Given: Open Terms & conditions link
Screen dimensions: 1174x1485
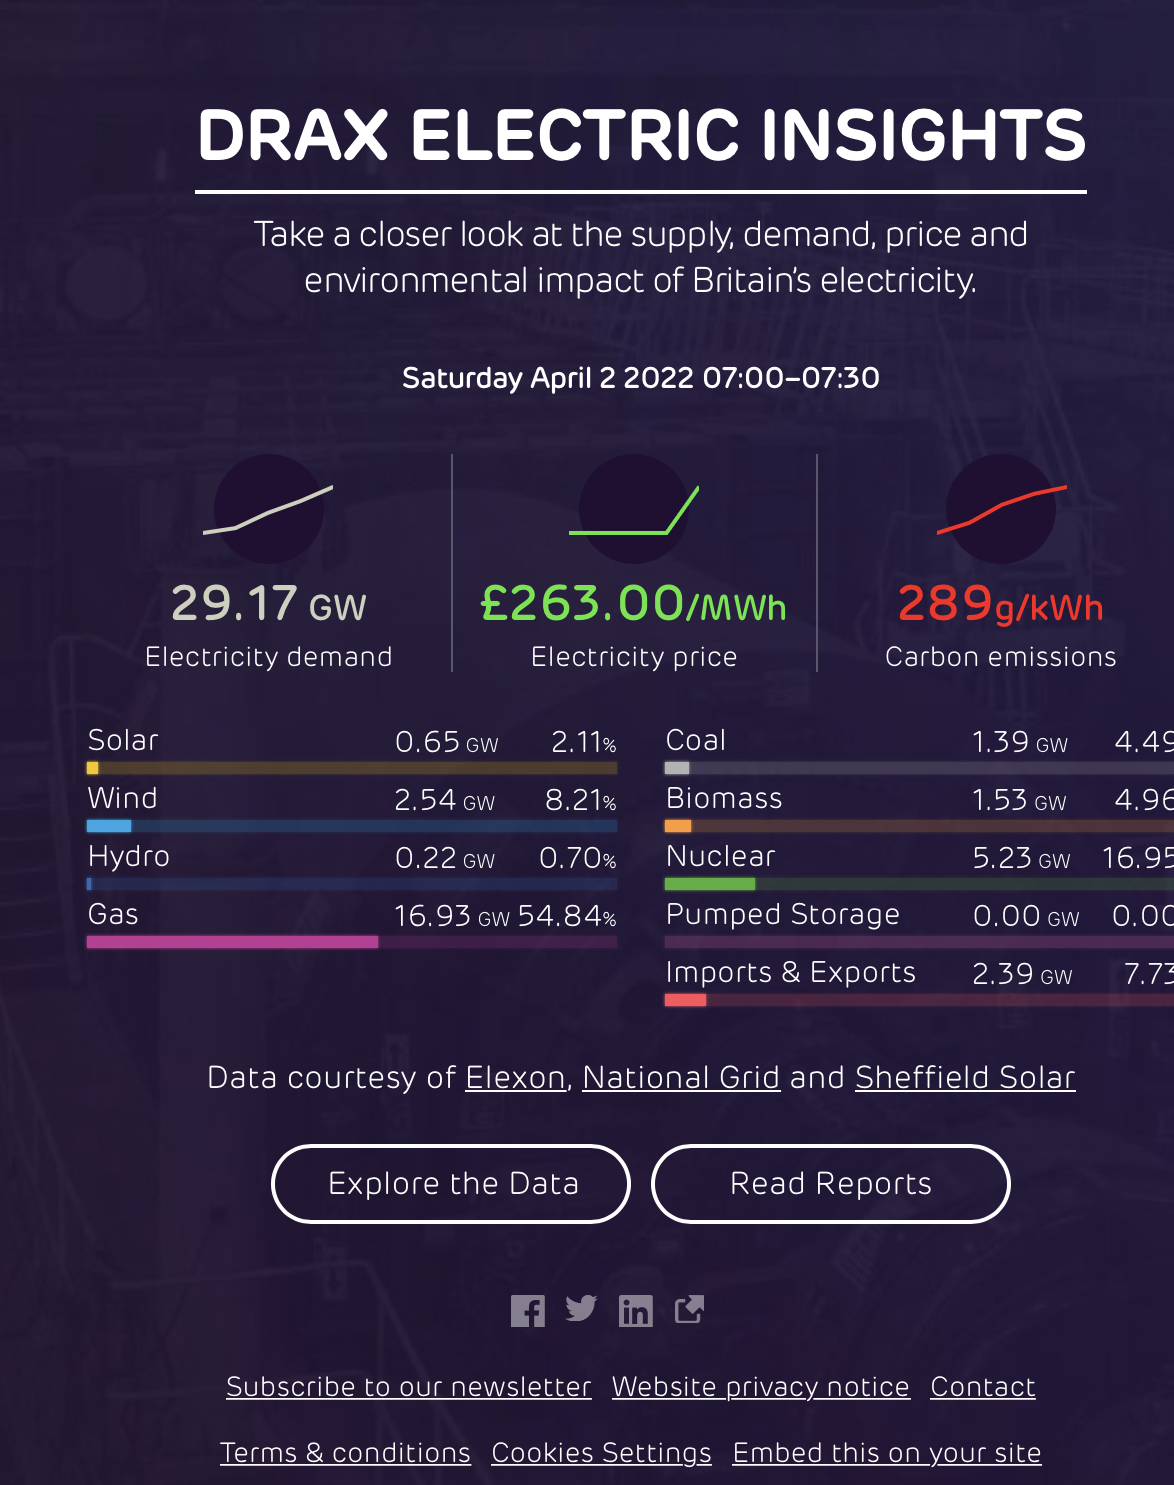Looking at the screenshot, I should tap(345, 1453).
